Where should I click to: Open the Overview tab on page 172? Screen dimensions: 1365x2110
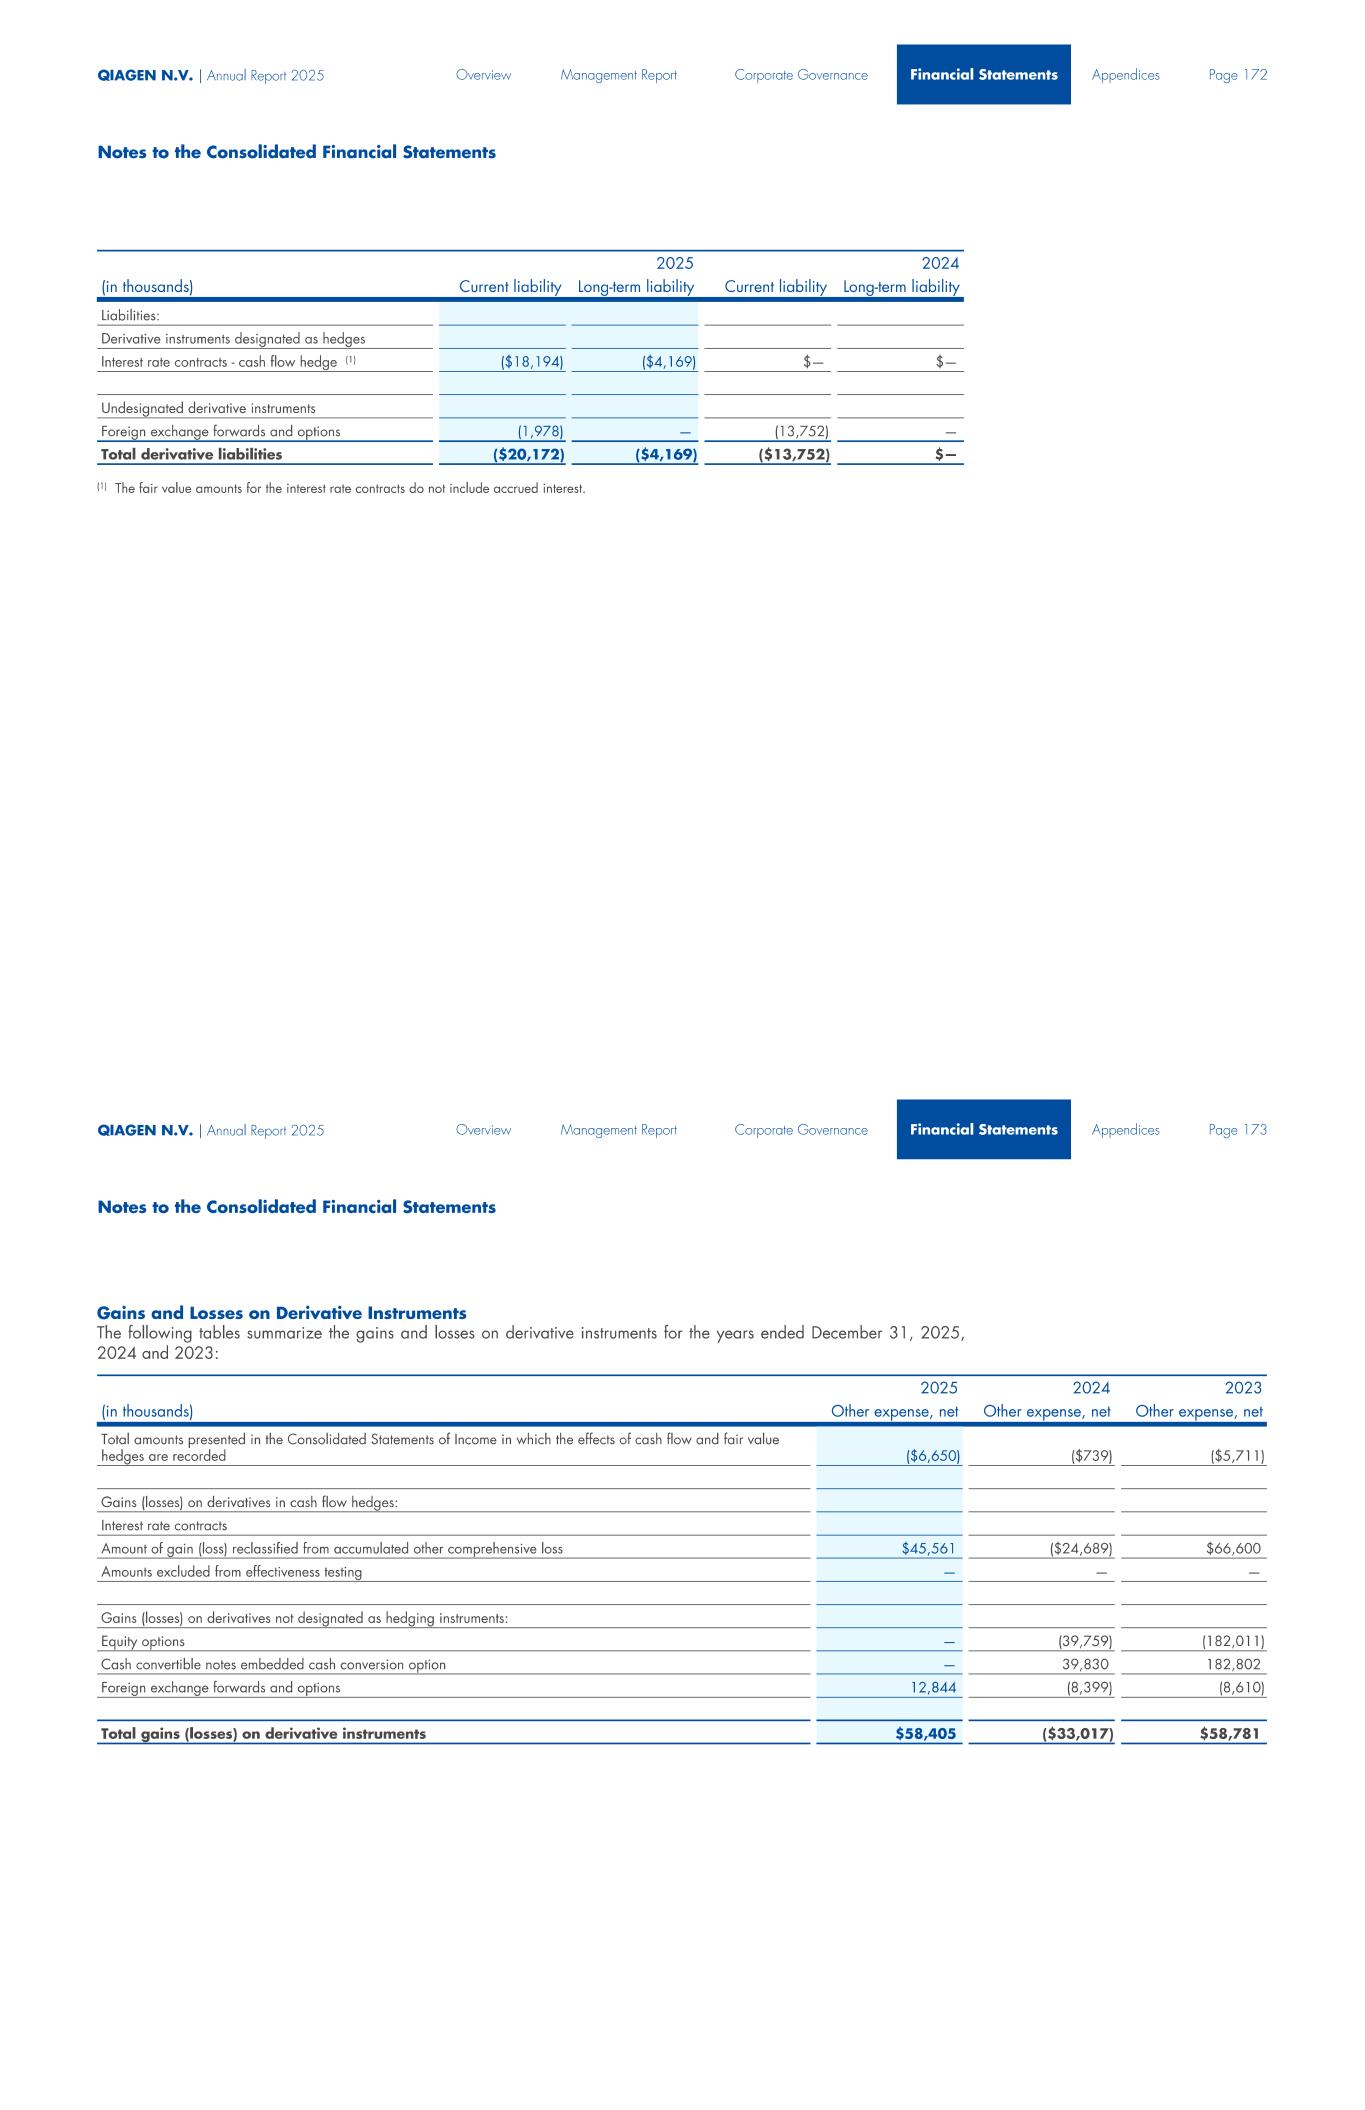(x=483, y=75)
